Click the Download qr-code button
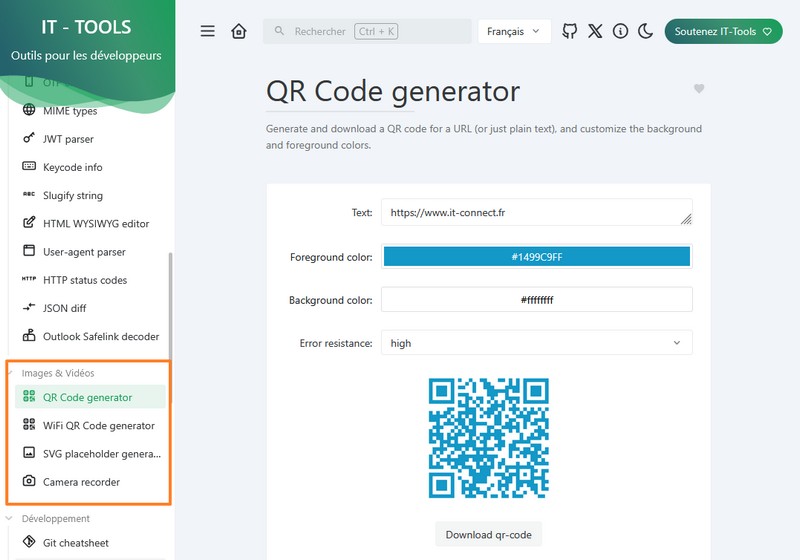The height and width of the screenshot is (560, 800). (489, 534)
